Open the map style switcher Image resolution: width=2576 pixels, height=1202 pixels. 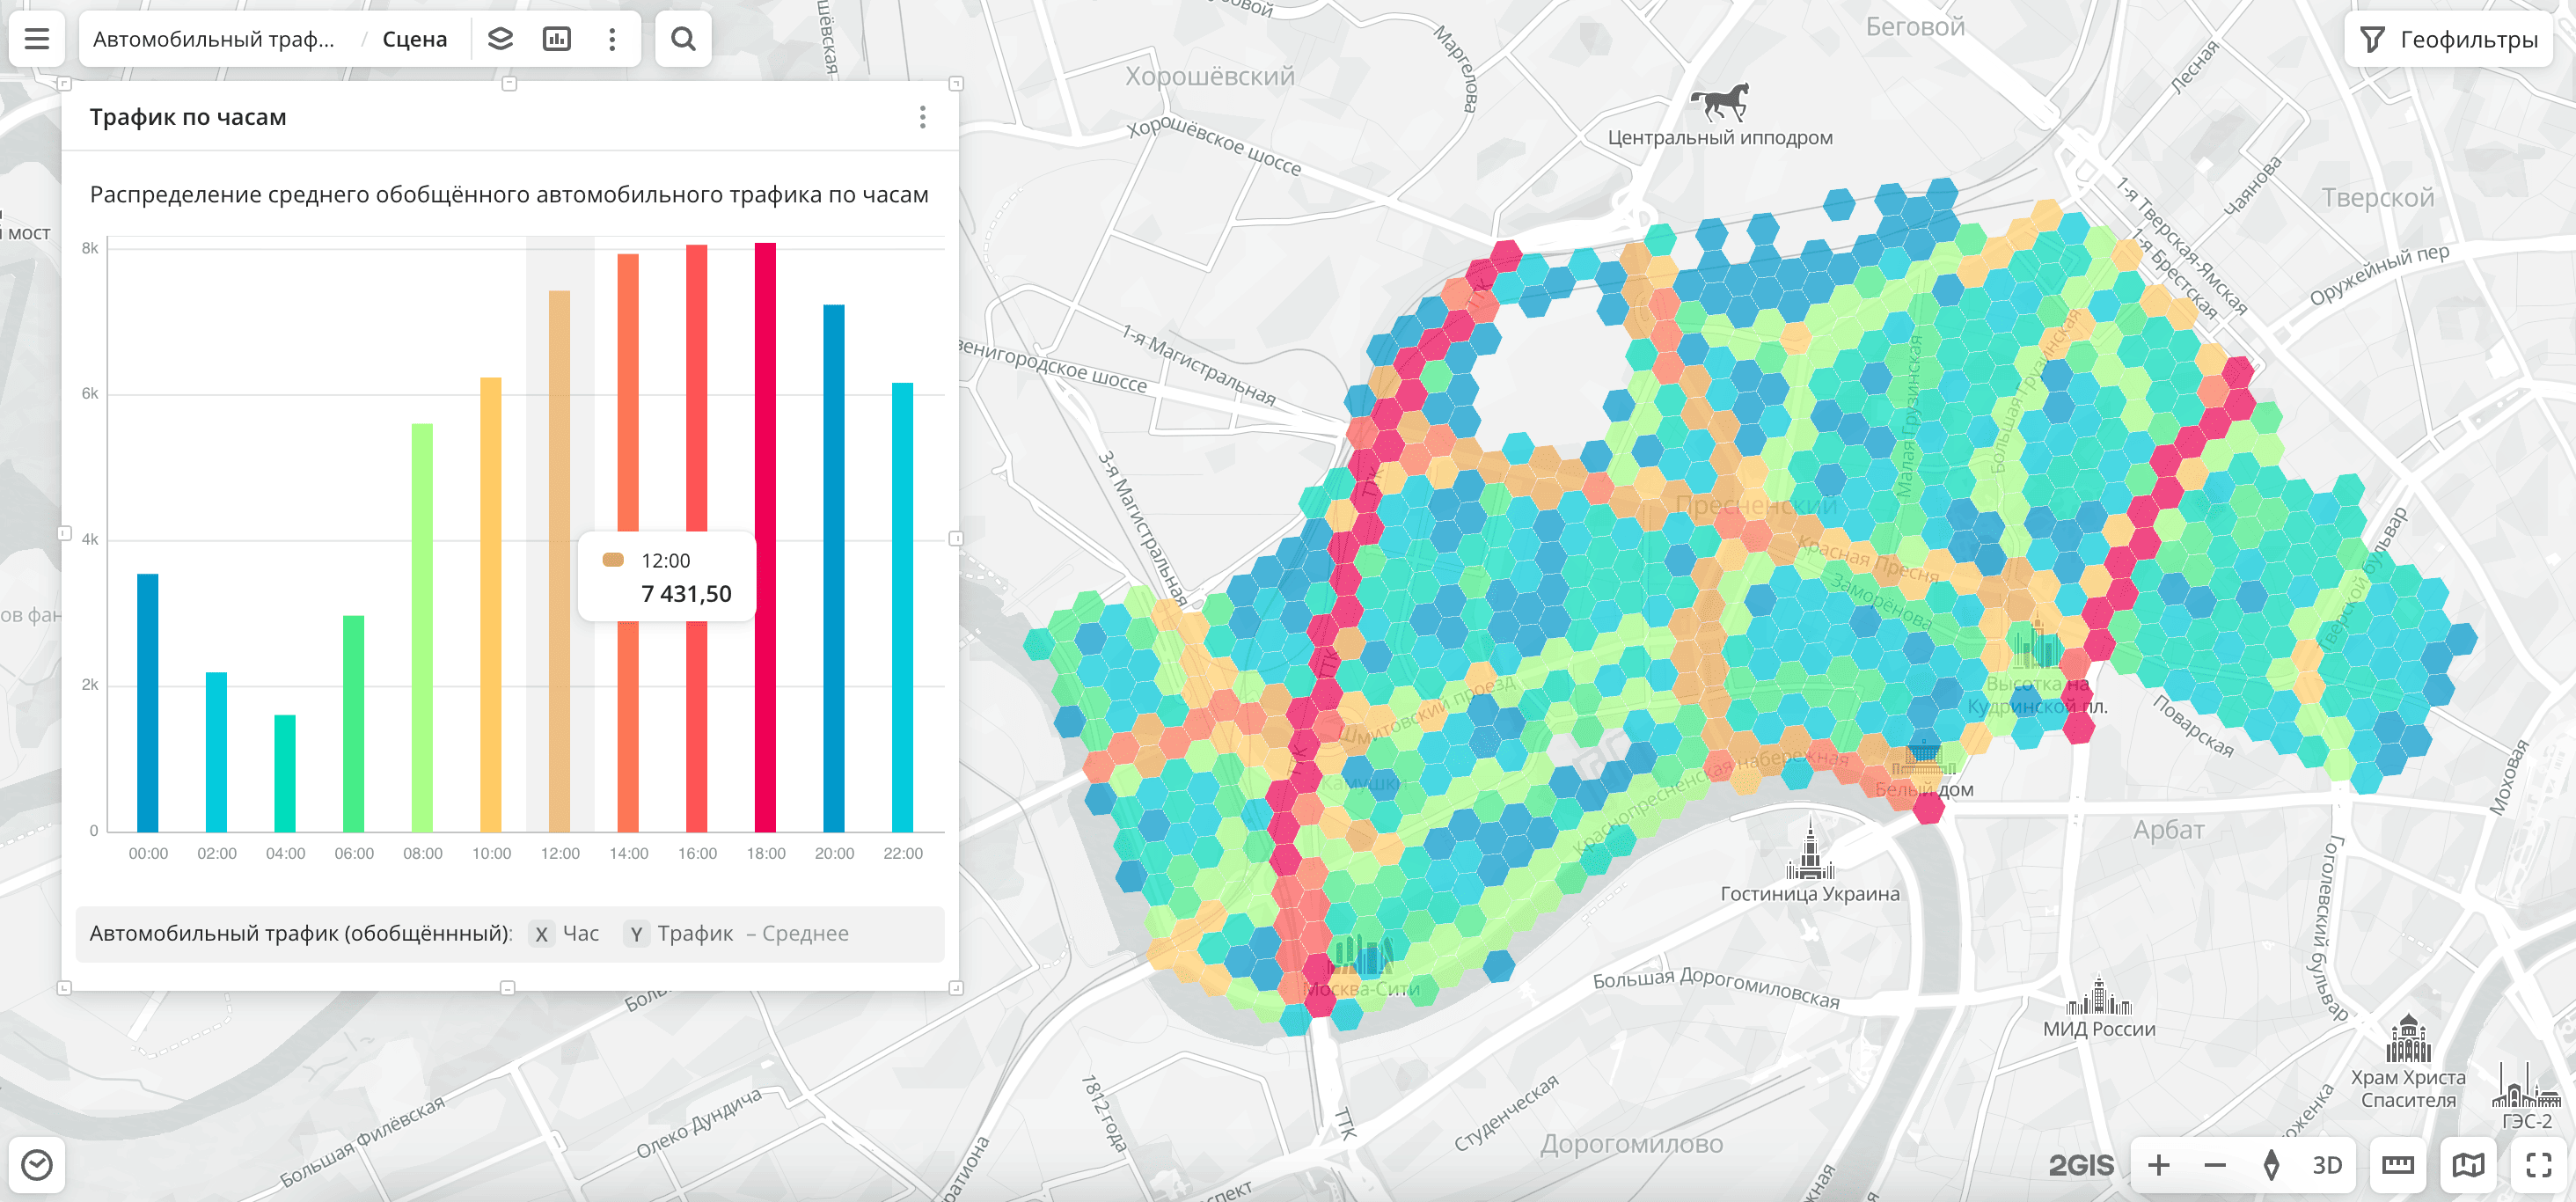(x=2467, y=1165)
